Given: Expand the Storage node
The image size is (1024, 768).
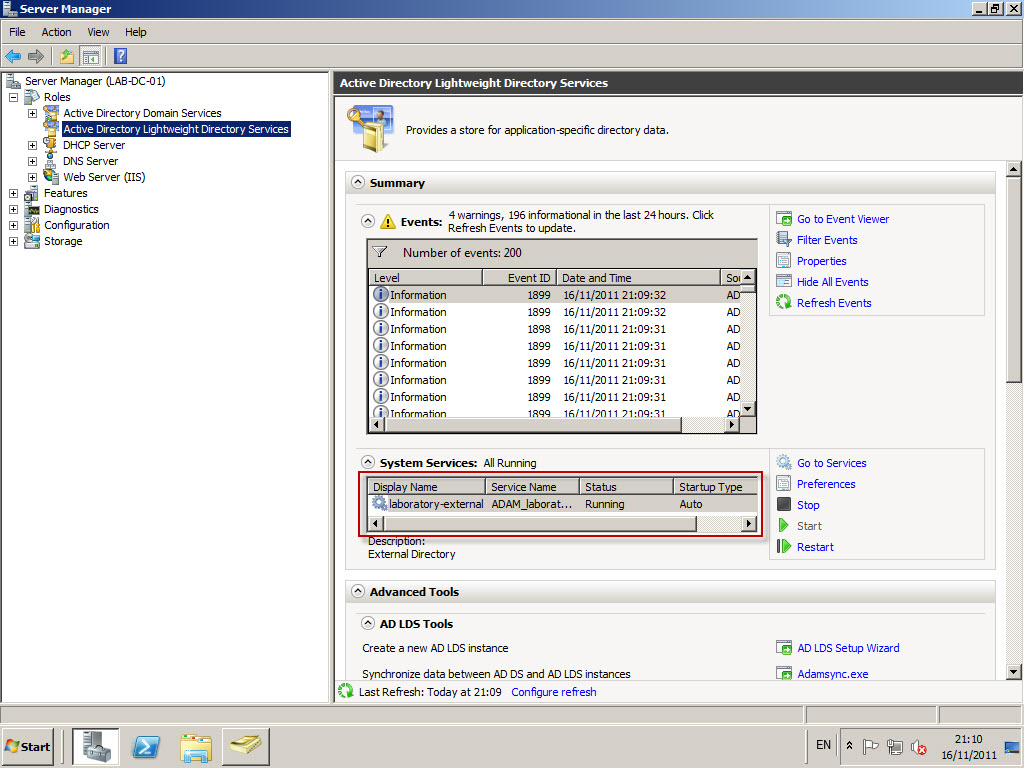Looking at the screenshot, I should pos(13,242).
